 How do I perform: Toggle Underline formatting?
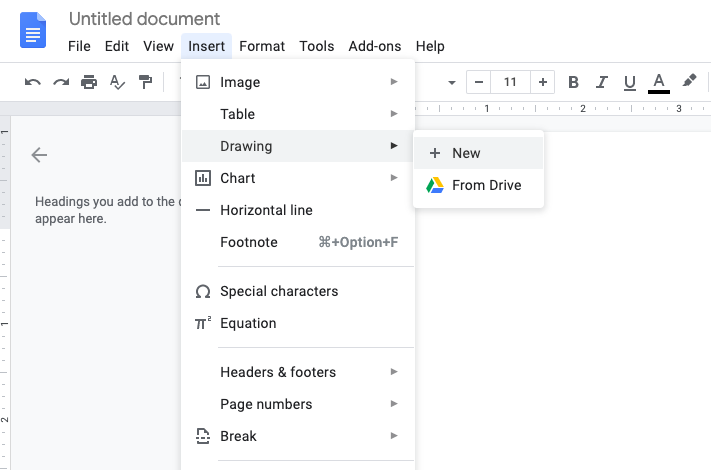[629, 82]
